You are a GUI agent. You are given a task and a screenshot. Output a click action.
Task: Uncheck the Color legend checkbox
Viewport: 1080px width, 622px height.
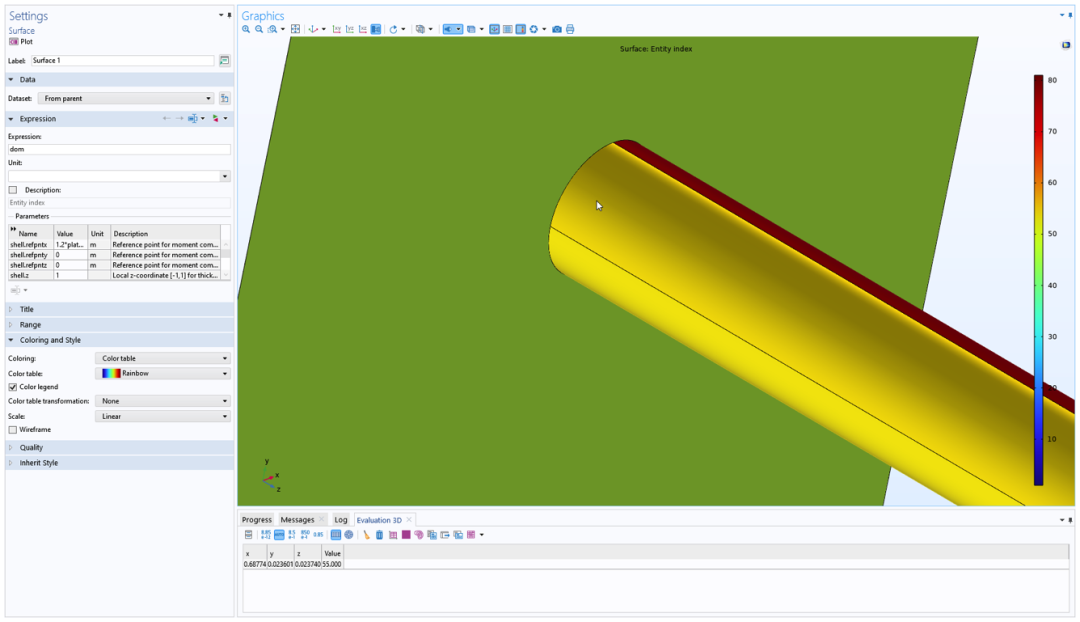(12, 387)
